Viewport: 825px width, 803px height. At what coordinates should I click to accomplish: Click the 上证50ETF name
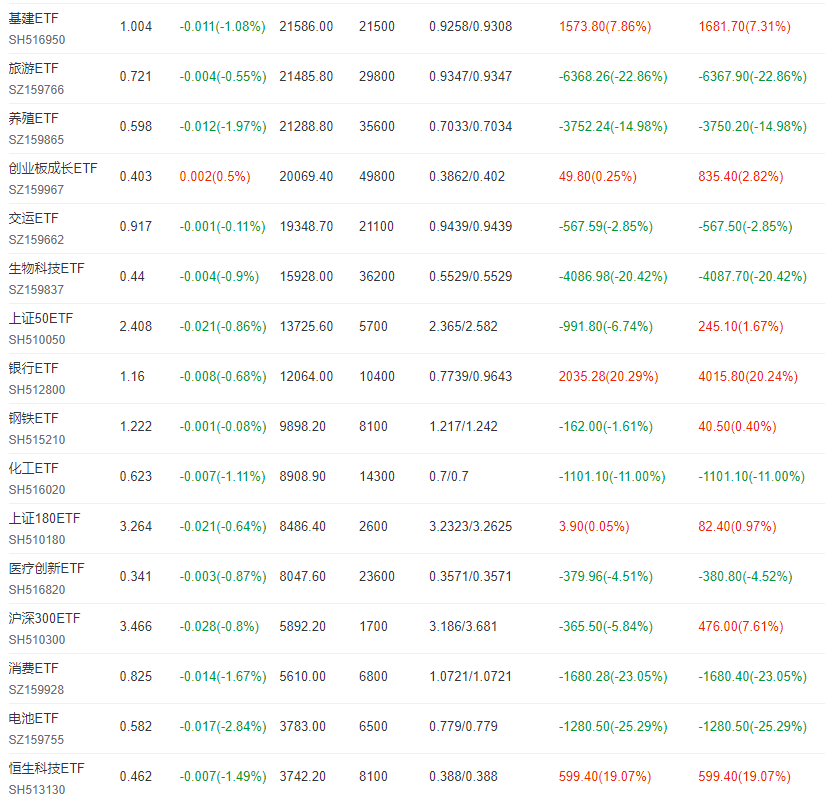pyautogui.click(x=41, y=318)
